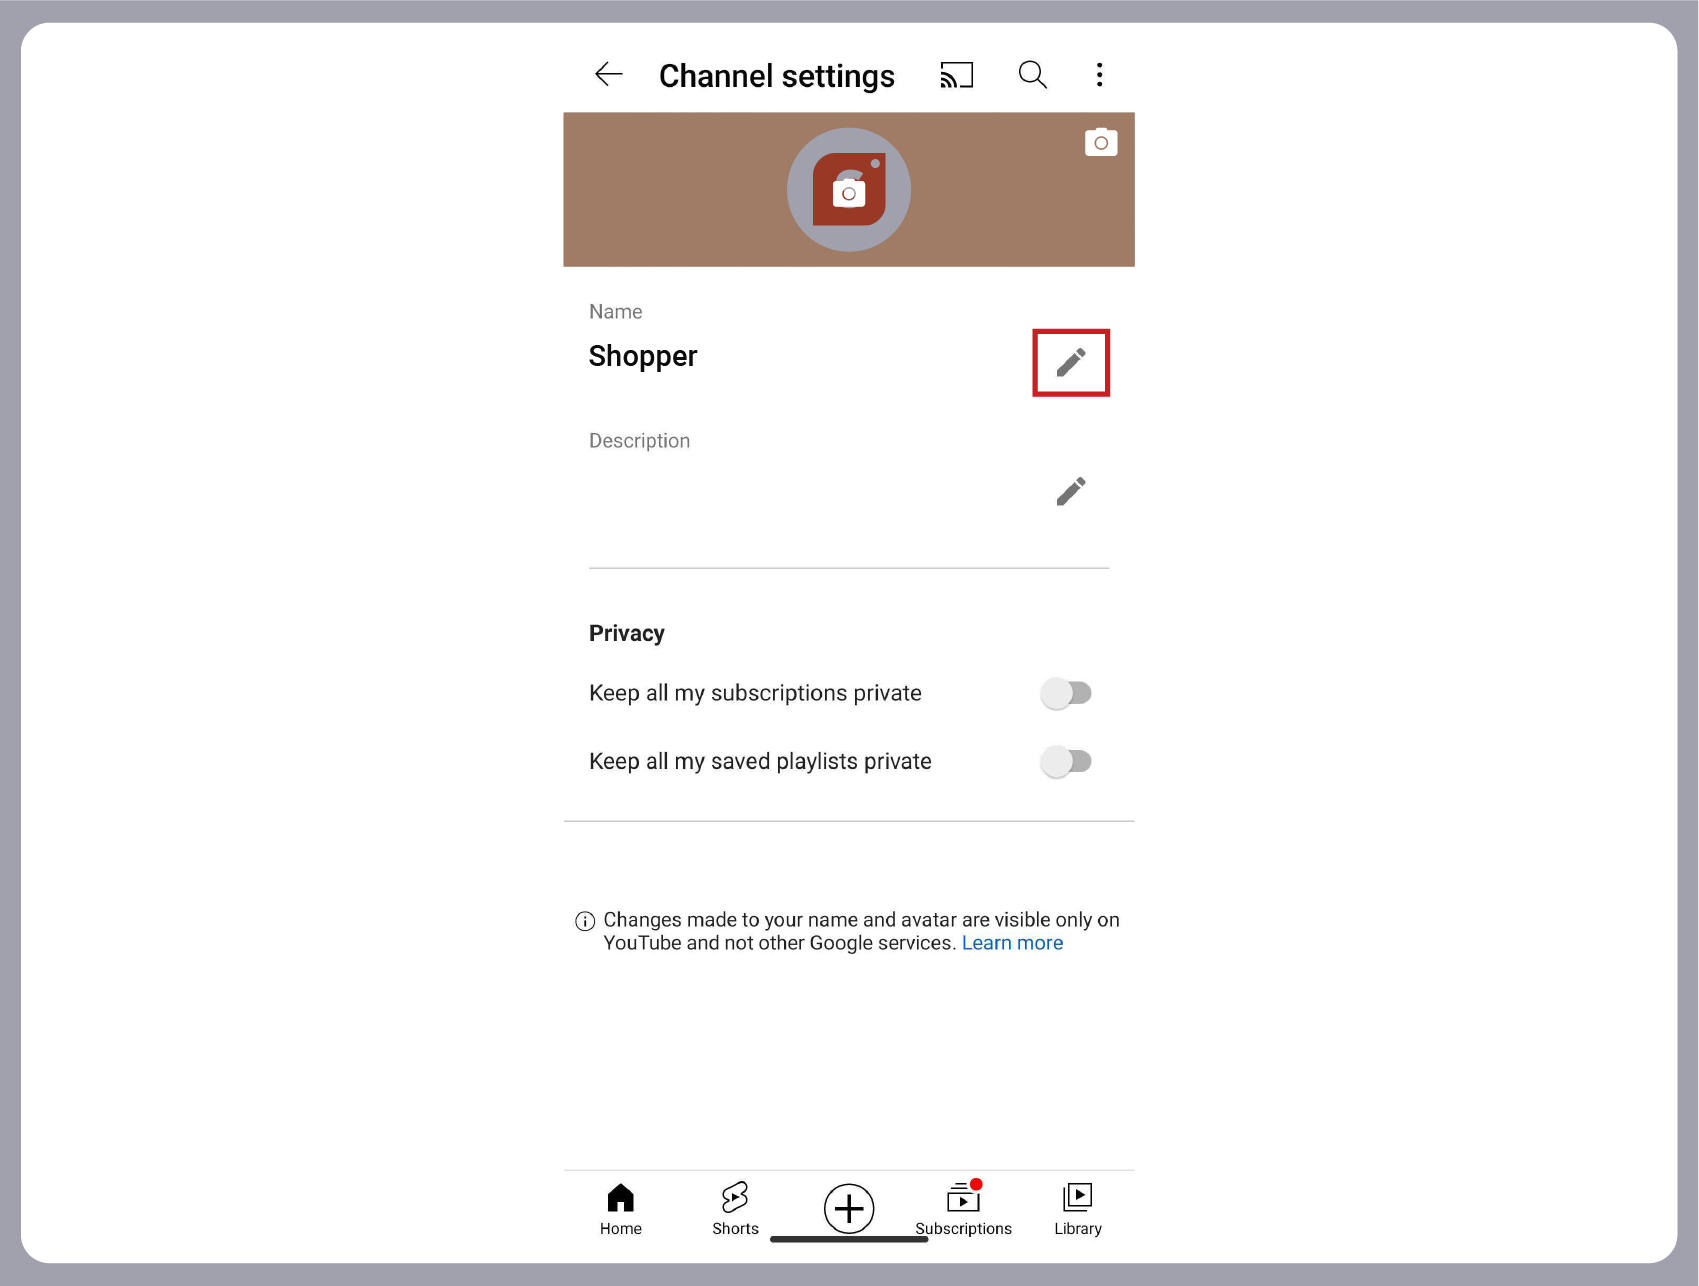1699x1286 pixels.
Task: Open the three-dot overflow menu
Action: tap(1099, 75)
